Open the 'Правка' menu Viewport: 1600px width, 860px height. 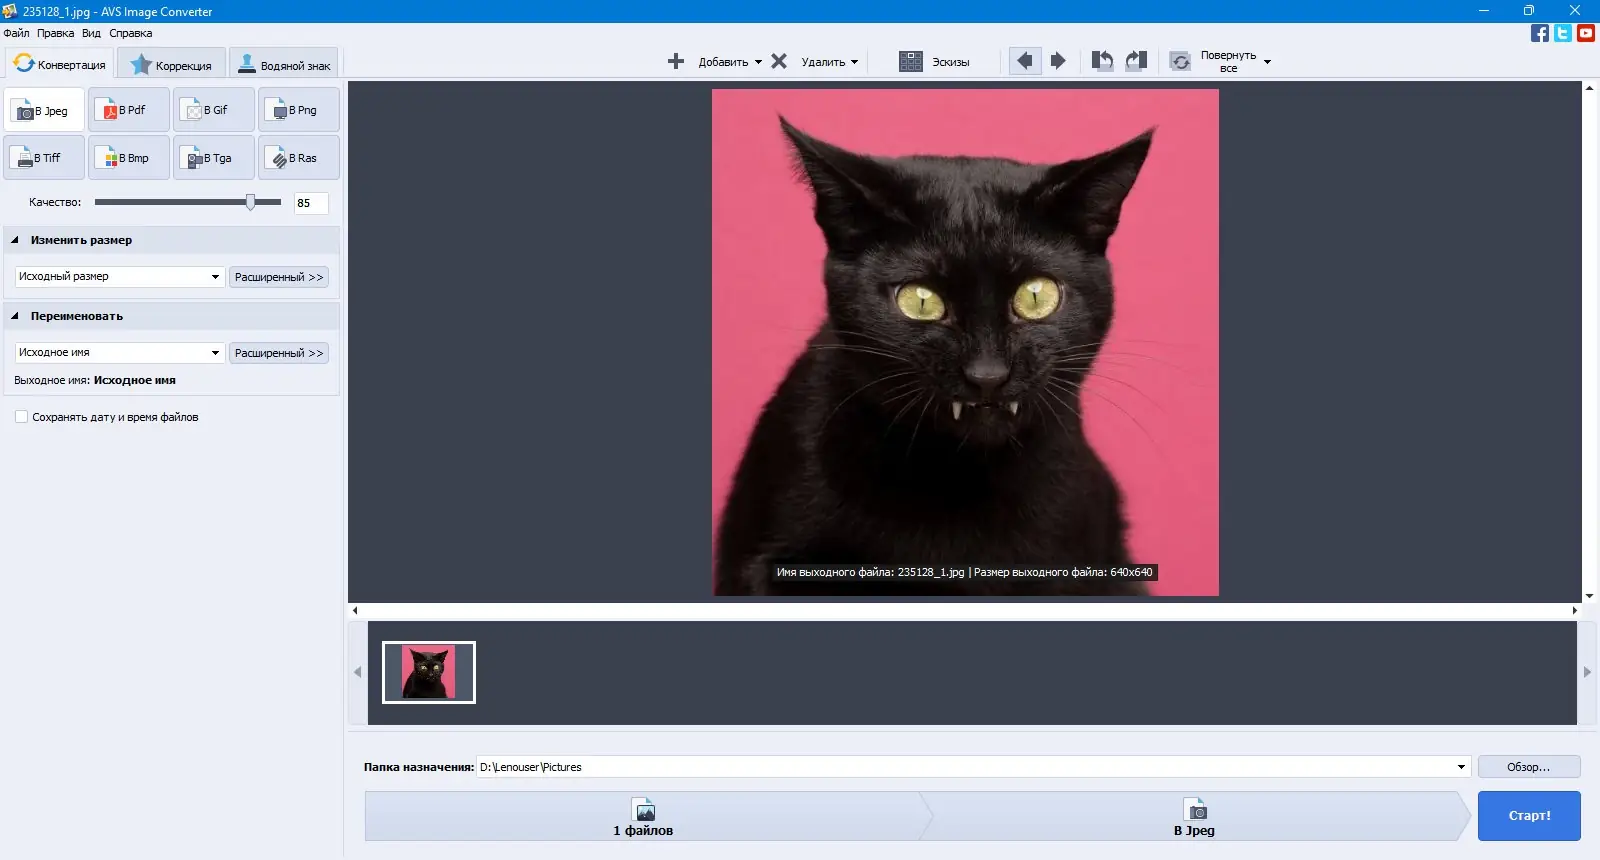(56, 33)
